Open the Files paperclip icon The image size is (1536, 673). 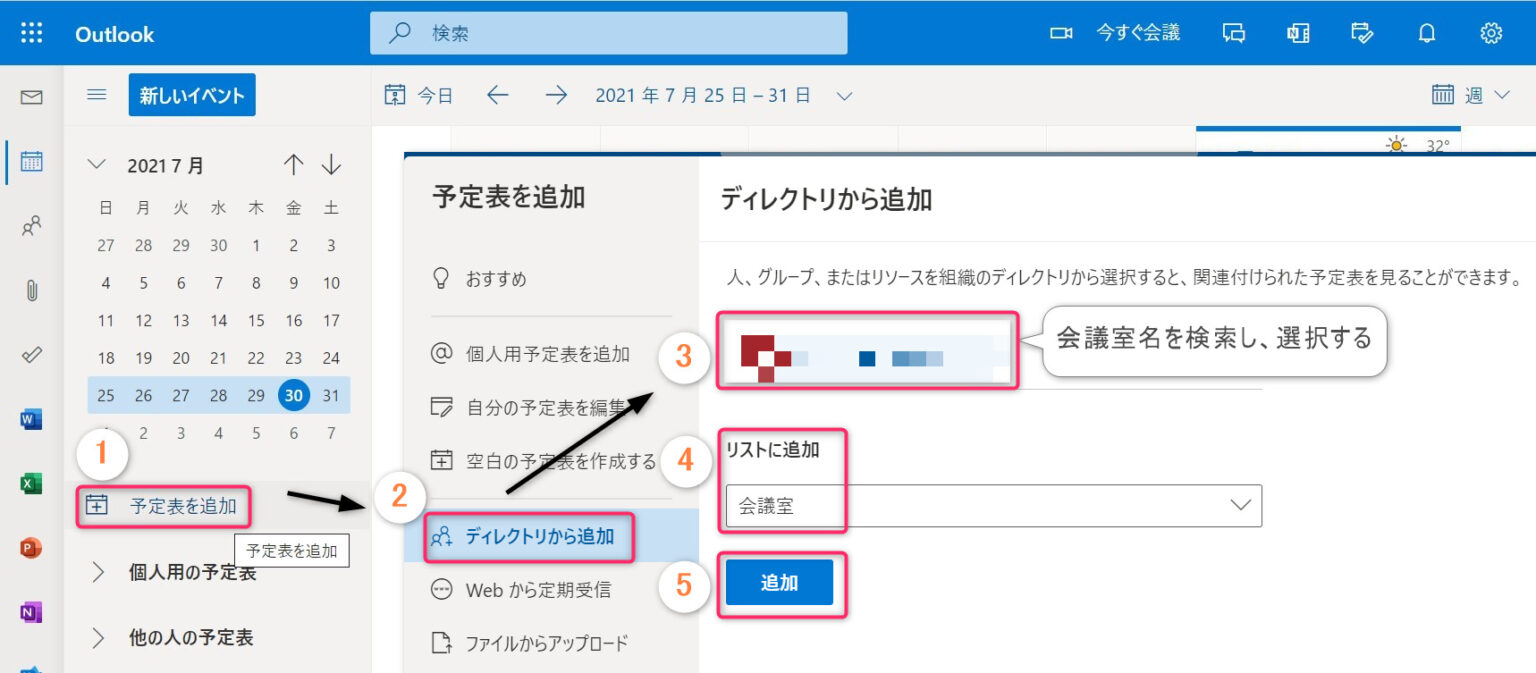pos(32,291)
